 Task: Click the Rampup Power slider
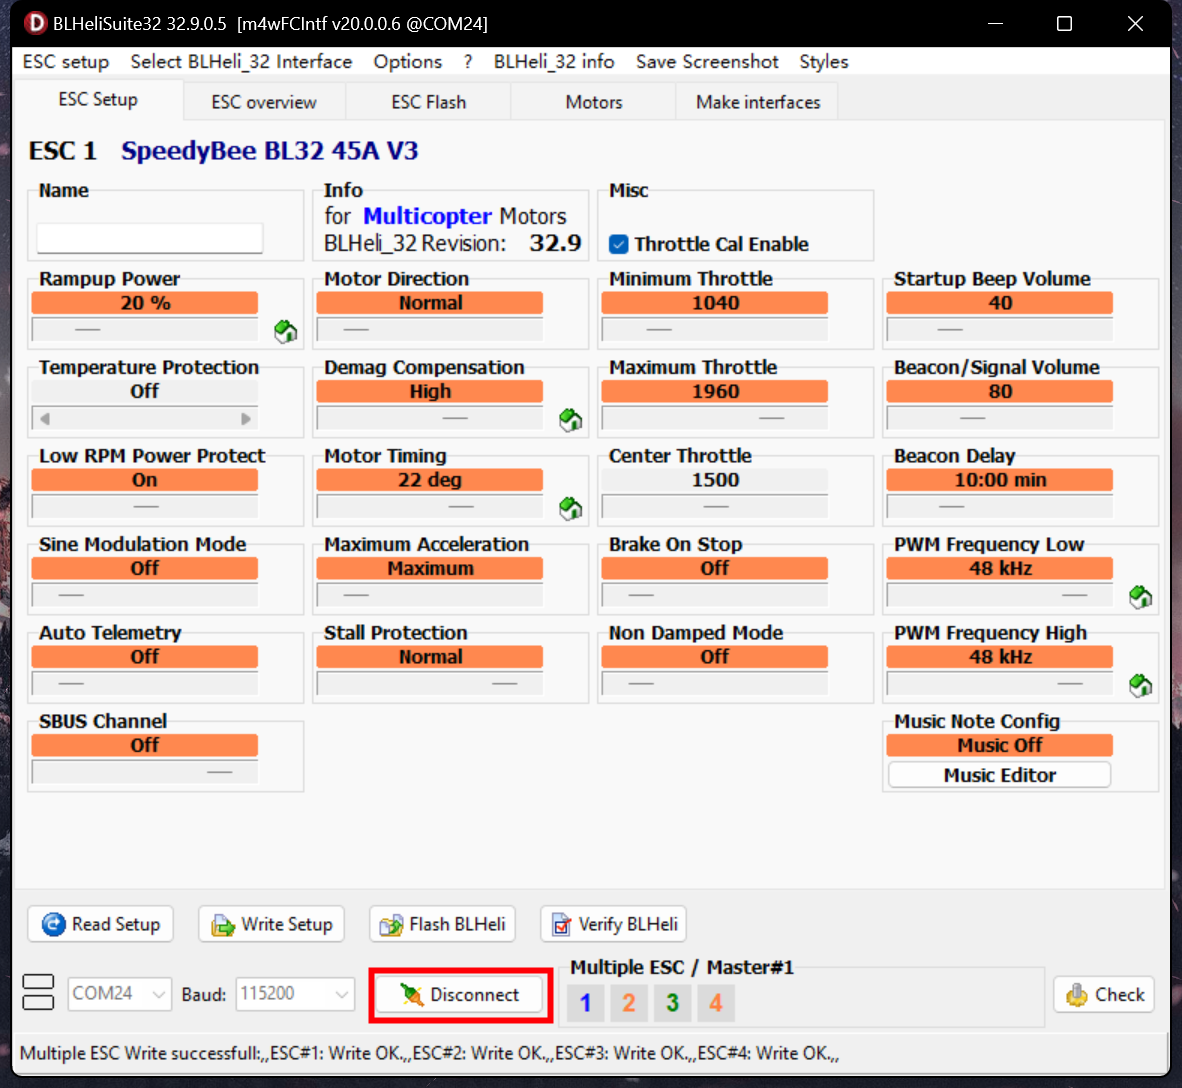[x=145, y=329]
